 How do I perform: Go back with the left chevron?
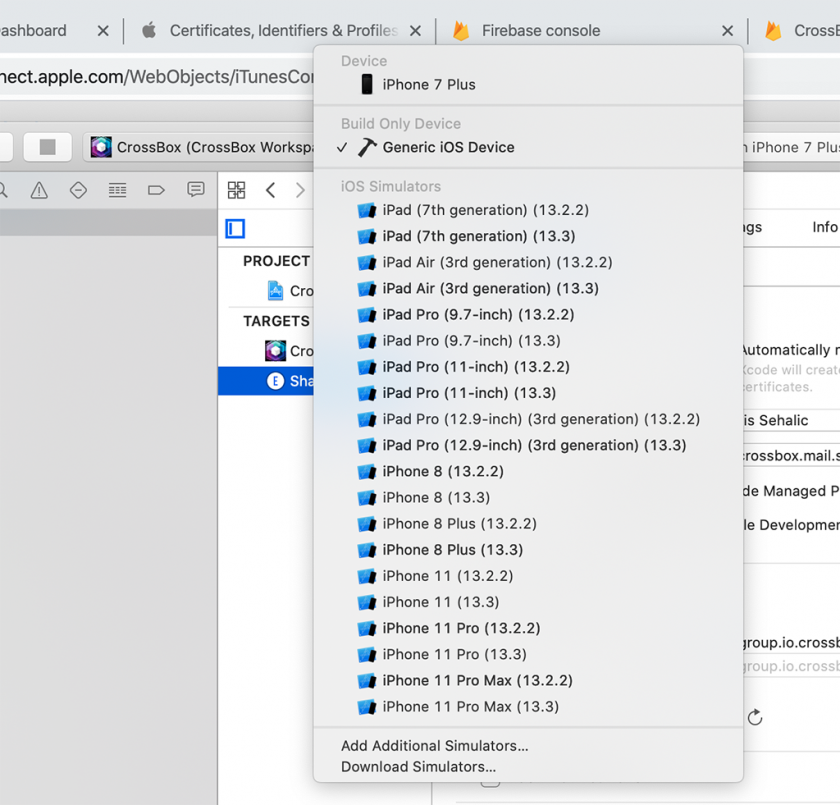click(271, 190)
